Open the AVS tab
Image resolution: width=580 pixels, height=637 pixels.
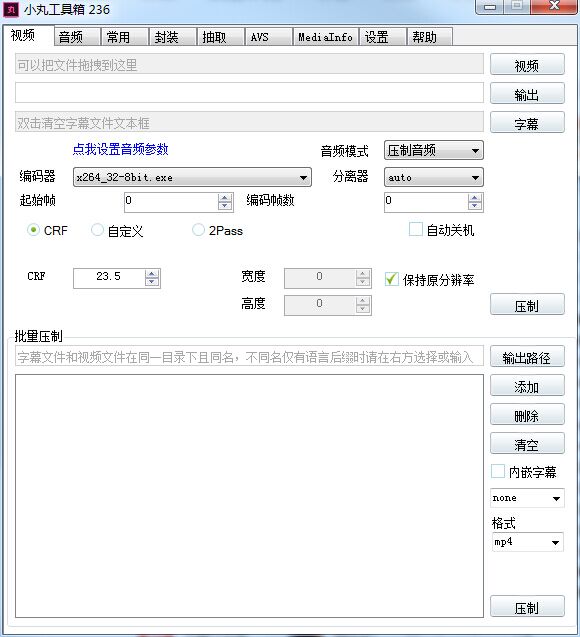pyautogui.click(x=268, y=37)
